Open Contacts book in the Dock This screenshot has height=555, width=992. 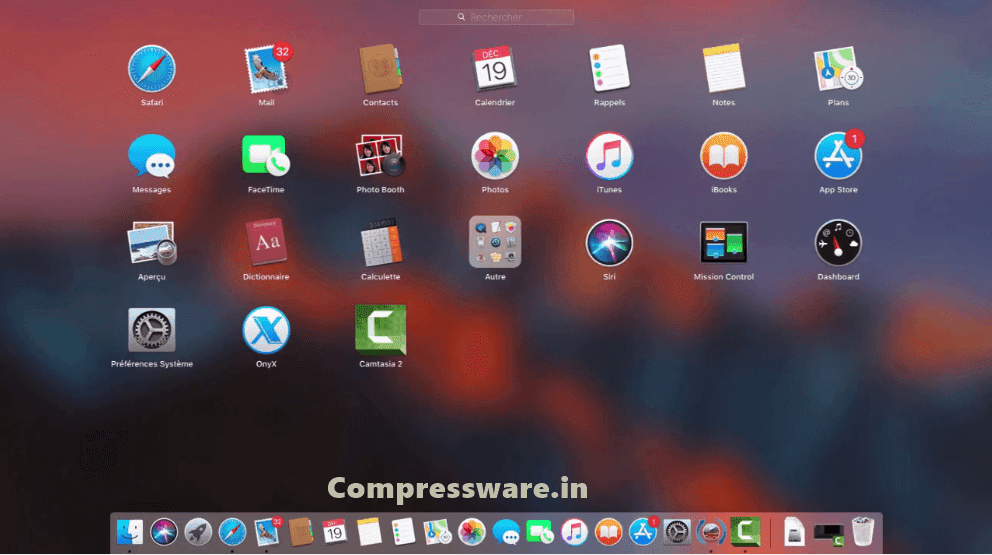(301, 532)
